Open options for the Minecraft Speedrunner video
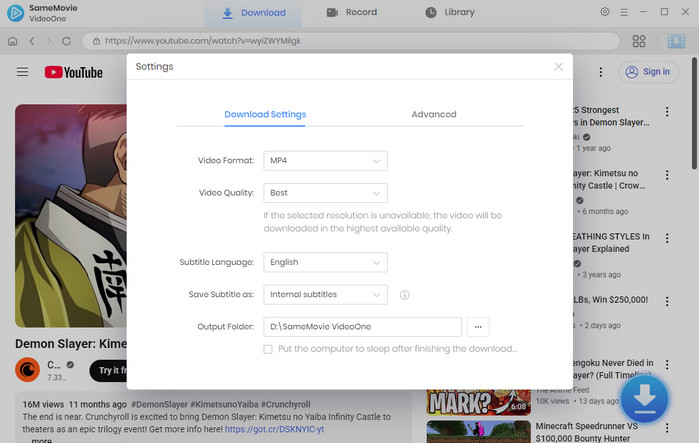 click(x=667, y=428)
